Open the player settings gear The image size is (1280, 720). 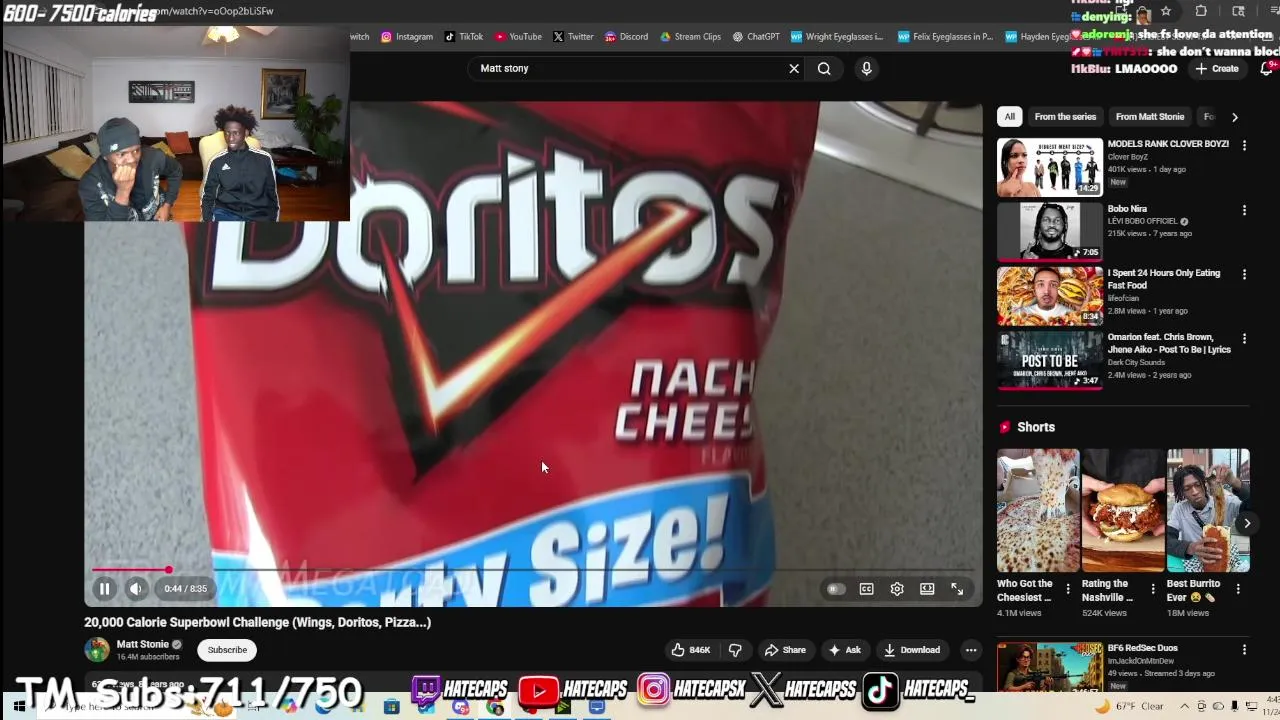(897, 589)
